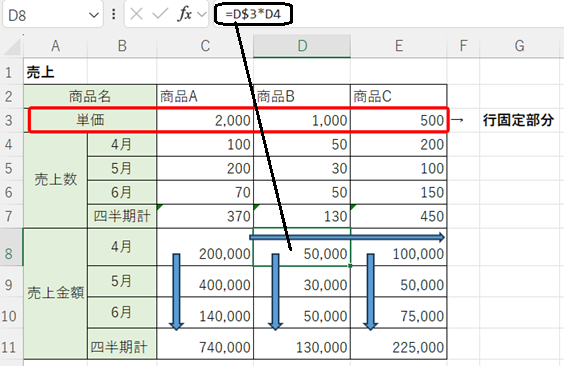564x367 pixels.
Task: Click the 行固定部分 label cell
Action: (x=518, y=121)
